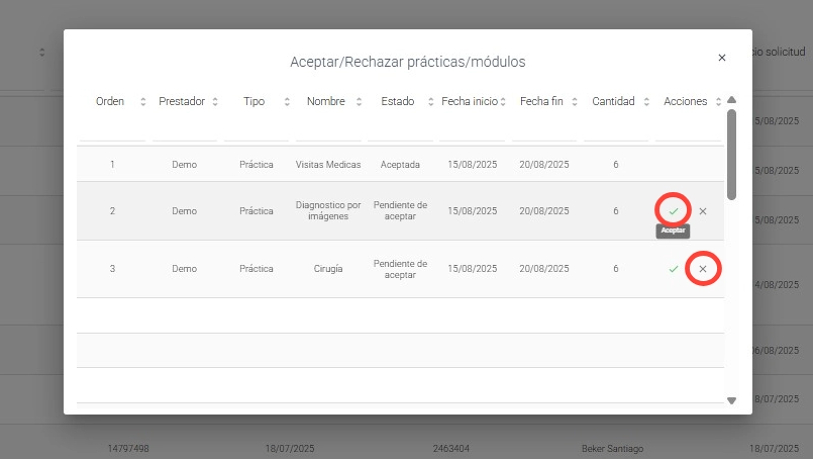Reject the Cirugía practice with X icon

coord(703,269)
